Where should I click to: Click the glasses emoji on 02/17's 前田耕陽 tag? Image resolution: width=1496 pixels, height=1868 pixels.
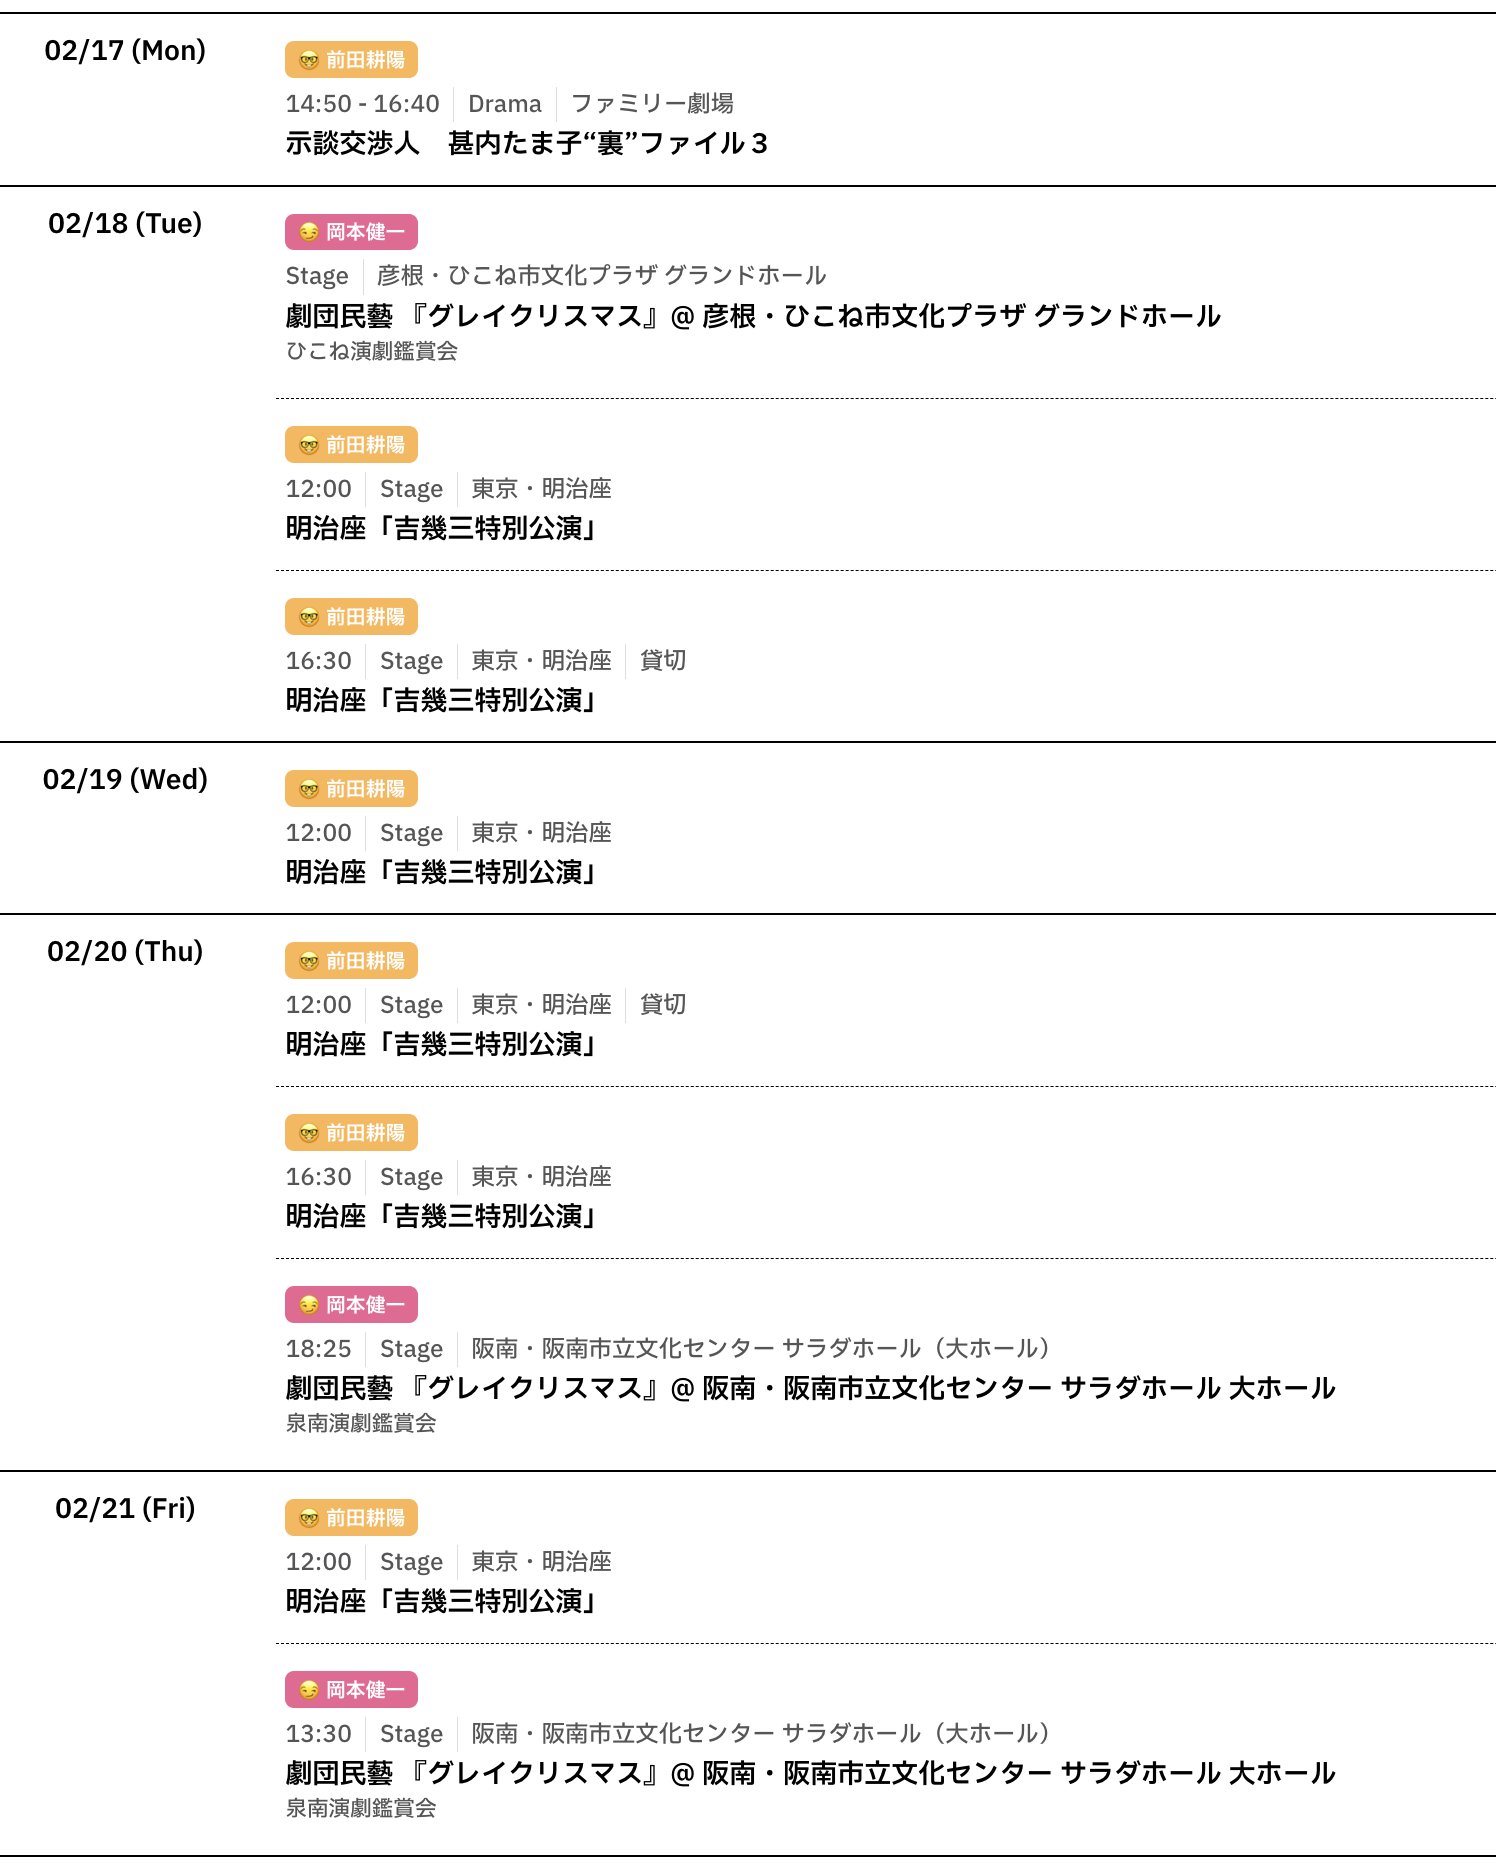(x=309, y=60)
